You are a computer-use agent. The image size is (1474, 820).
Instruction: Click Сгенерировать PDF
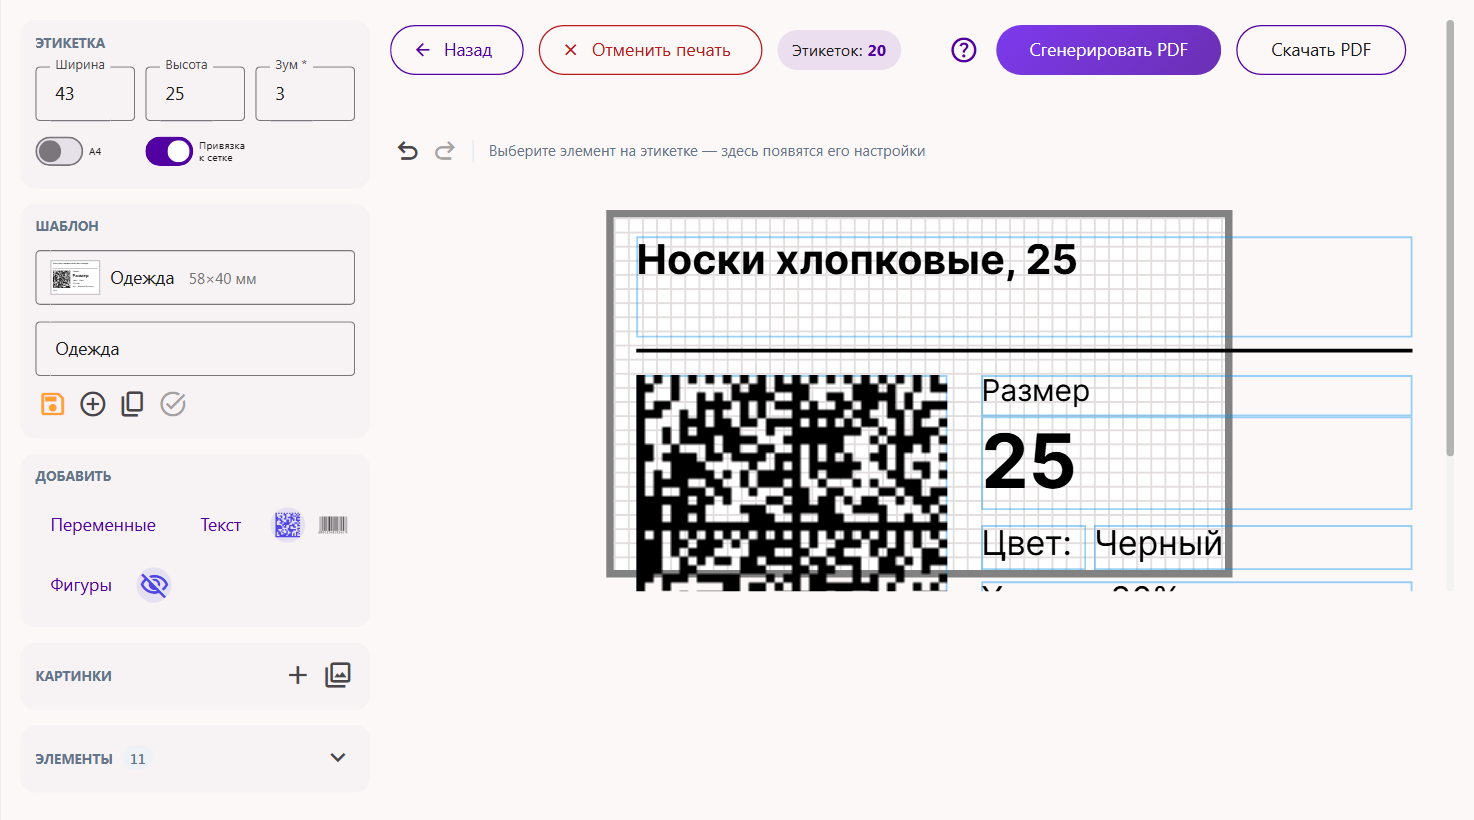click(x=1108, y=50)
